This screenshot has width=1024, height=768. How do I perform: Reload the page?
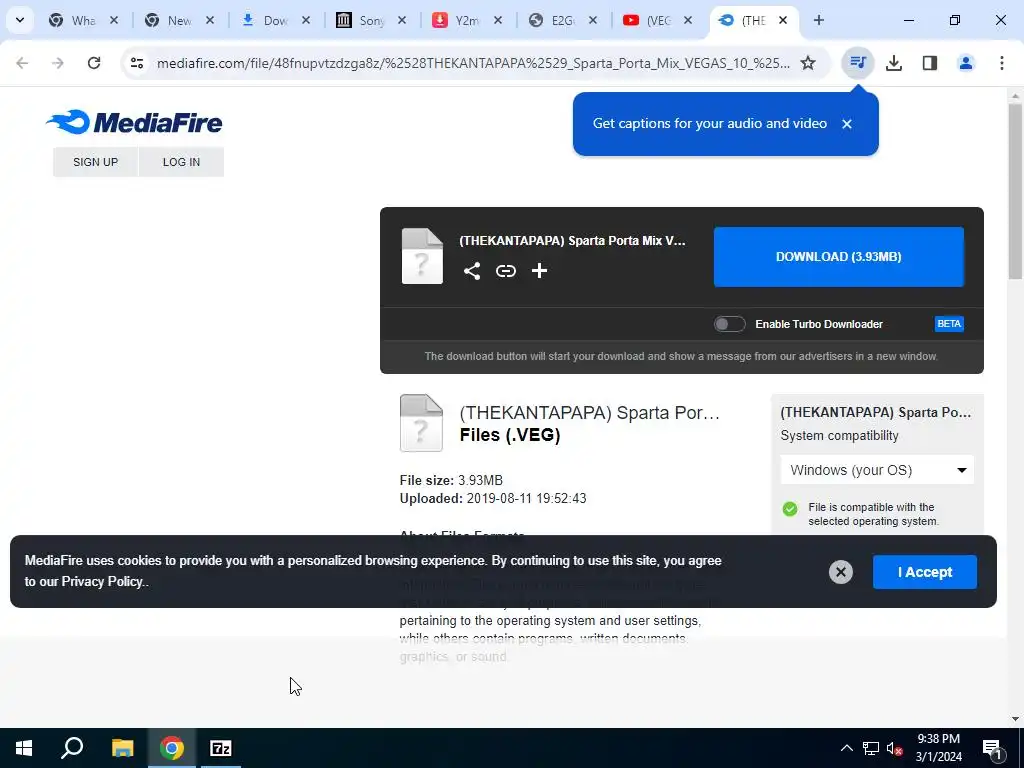94,63
